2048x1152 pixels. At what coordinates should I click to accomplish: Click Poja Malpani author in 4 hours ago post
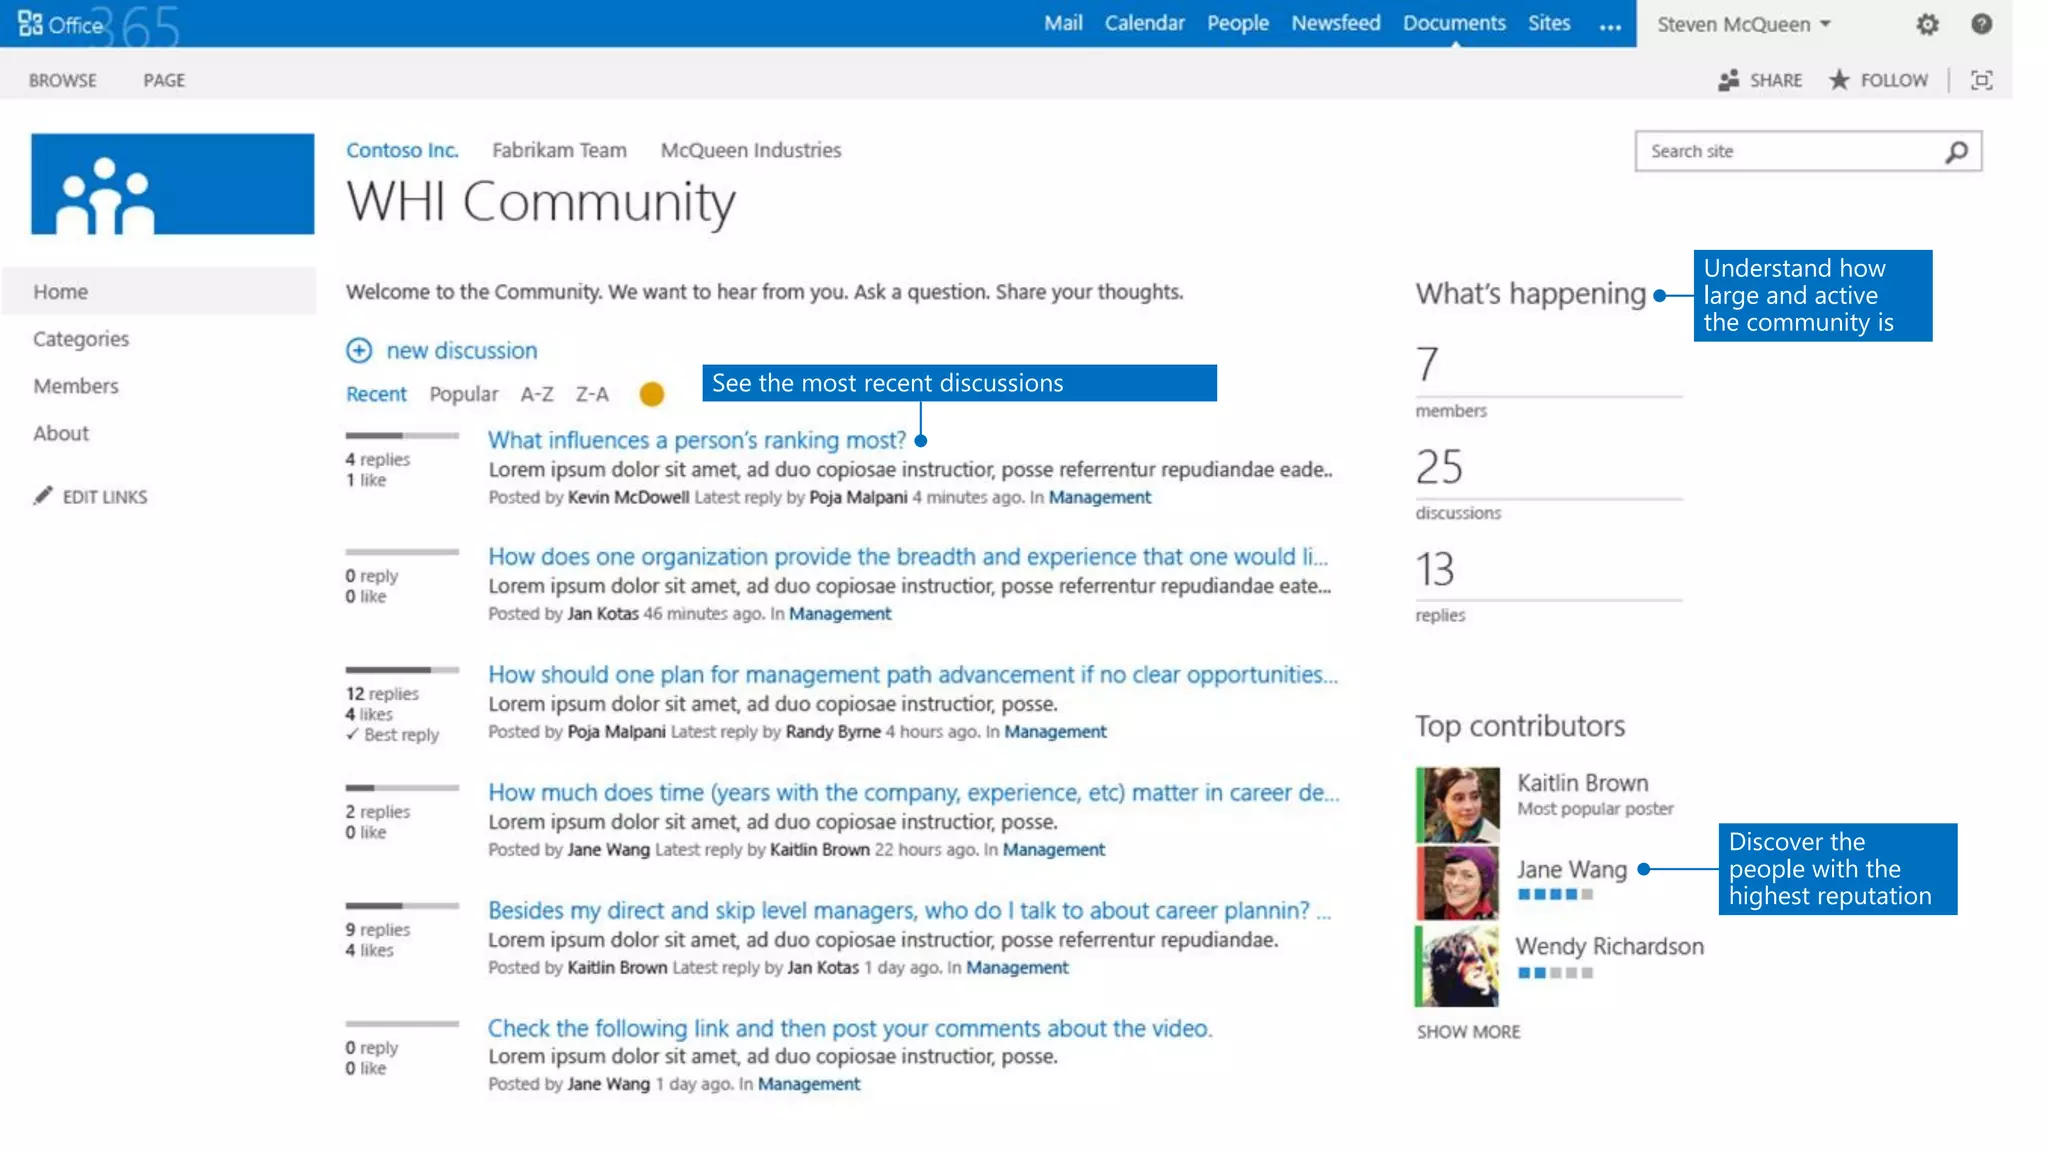[616, 731]
